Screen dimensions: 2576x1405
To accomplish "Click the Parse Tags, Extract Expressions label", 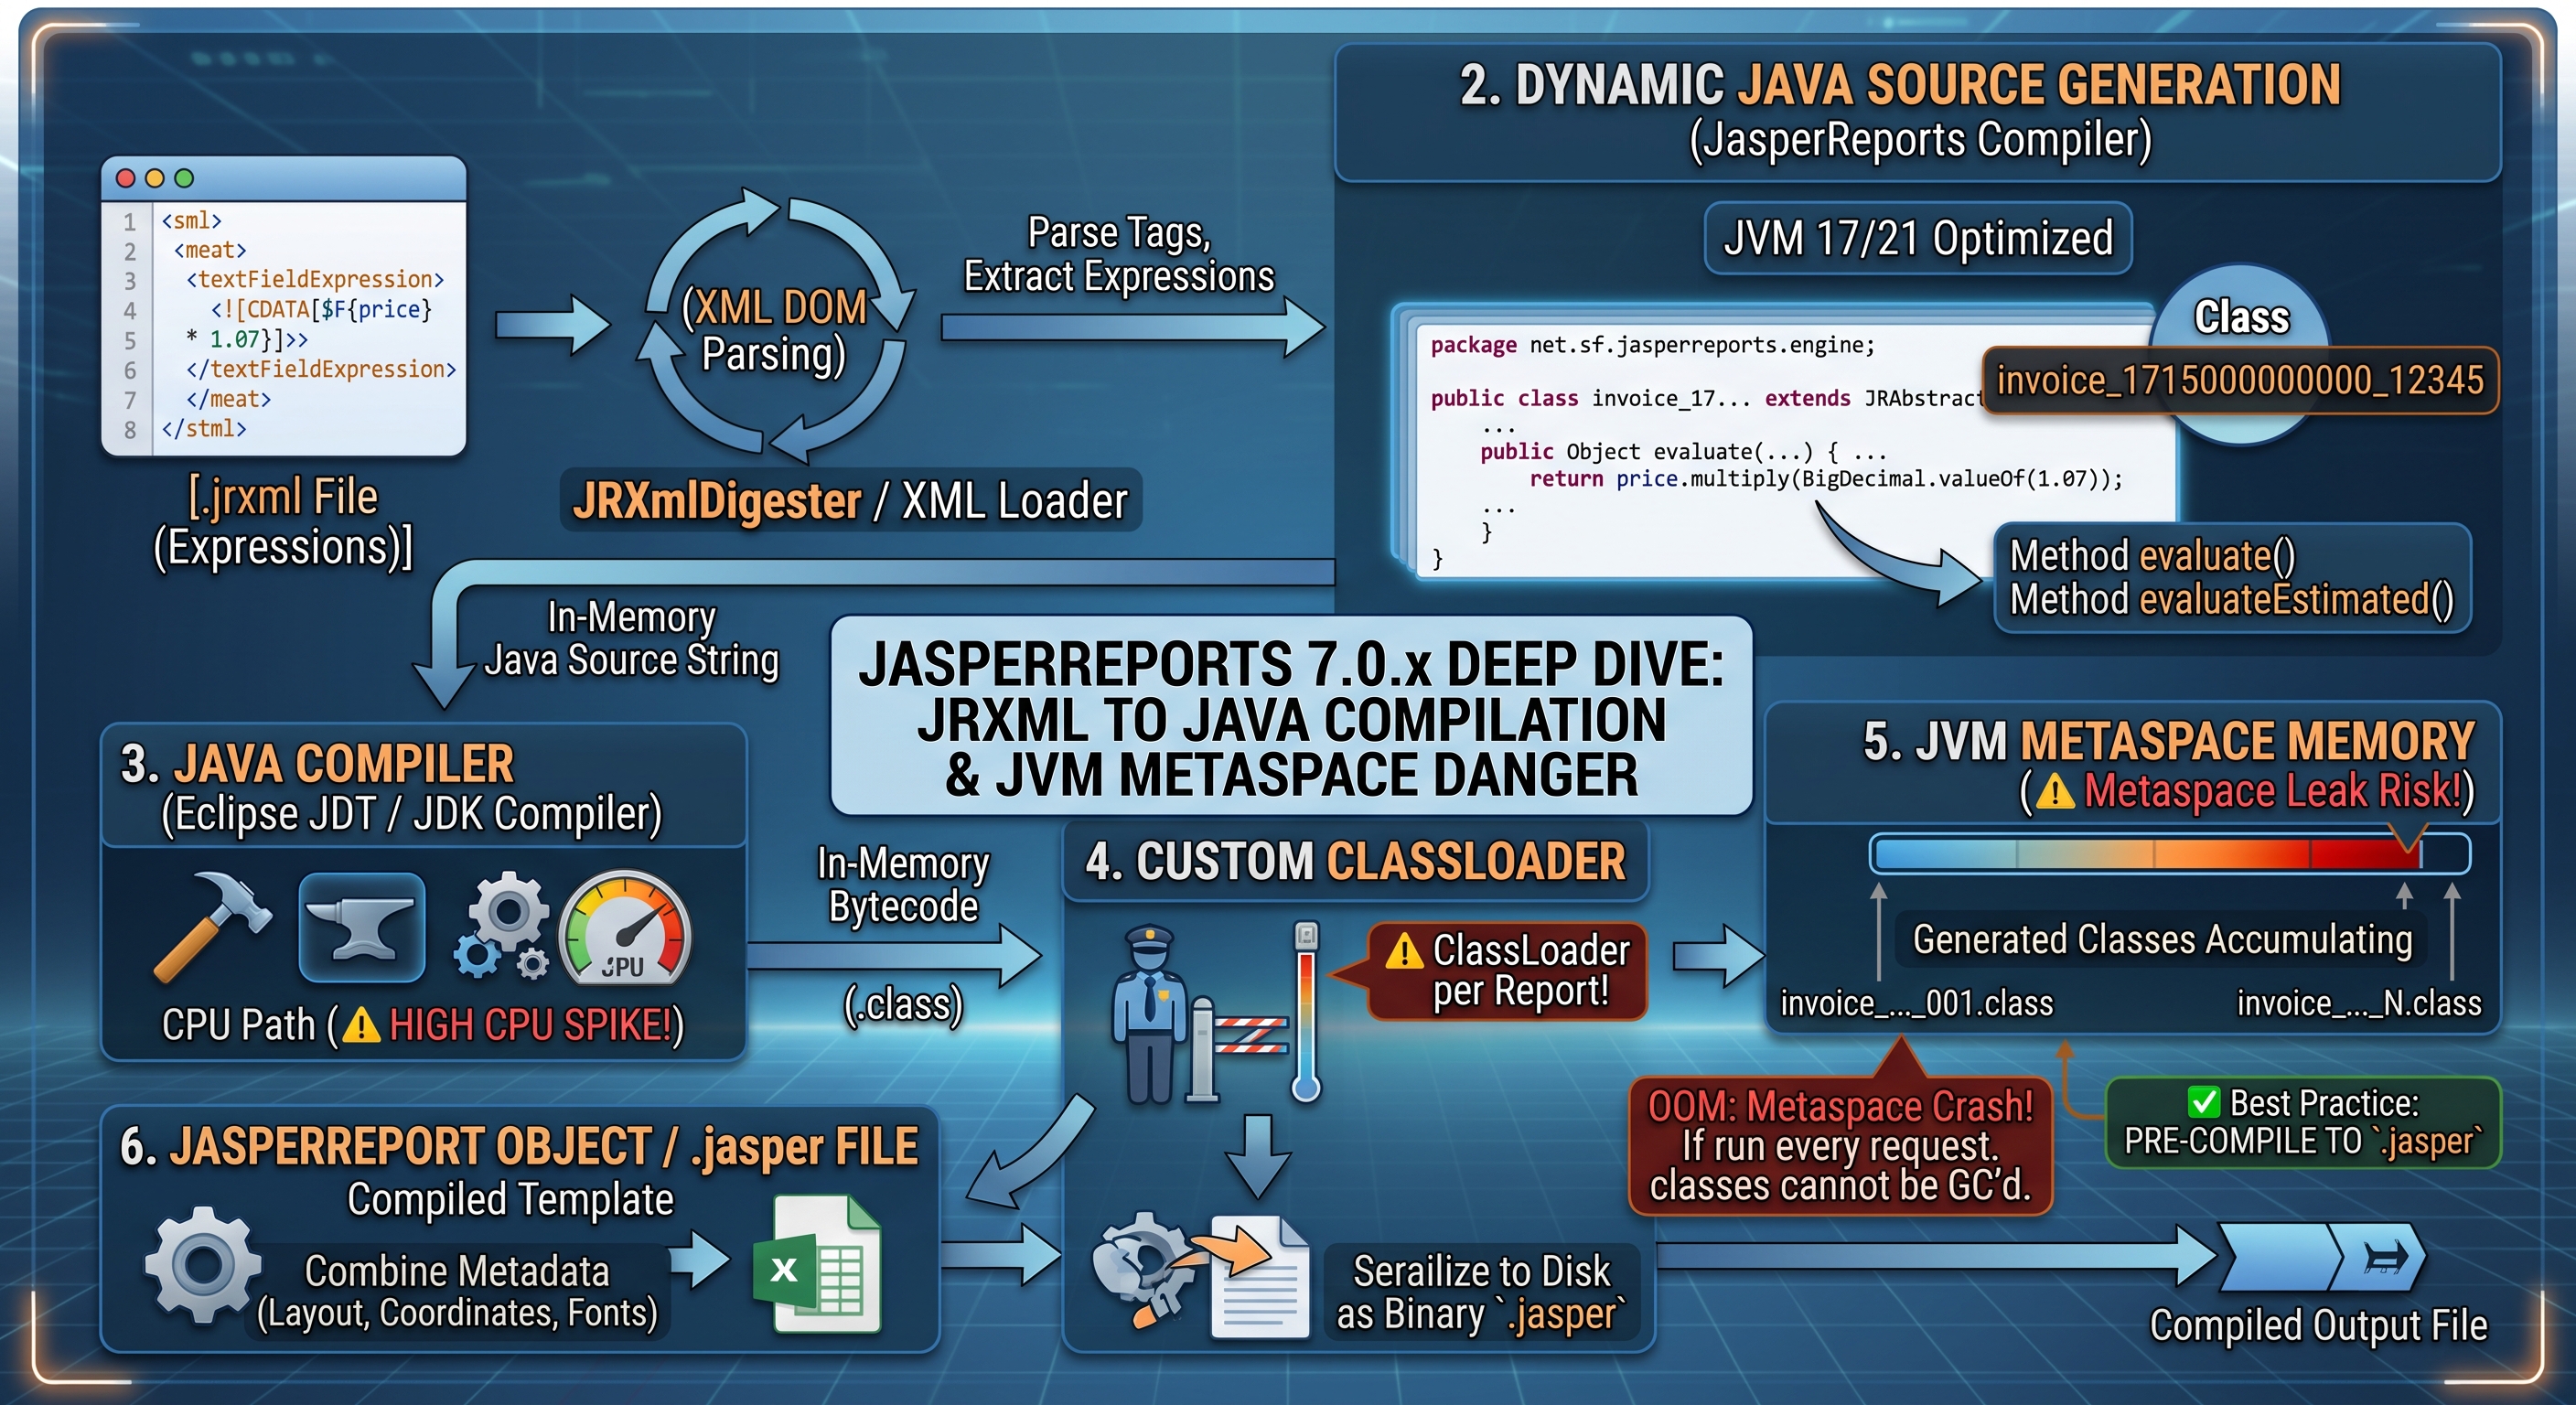I will tap(1119, 255).
